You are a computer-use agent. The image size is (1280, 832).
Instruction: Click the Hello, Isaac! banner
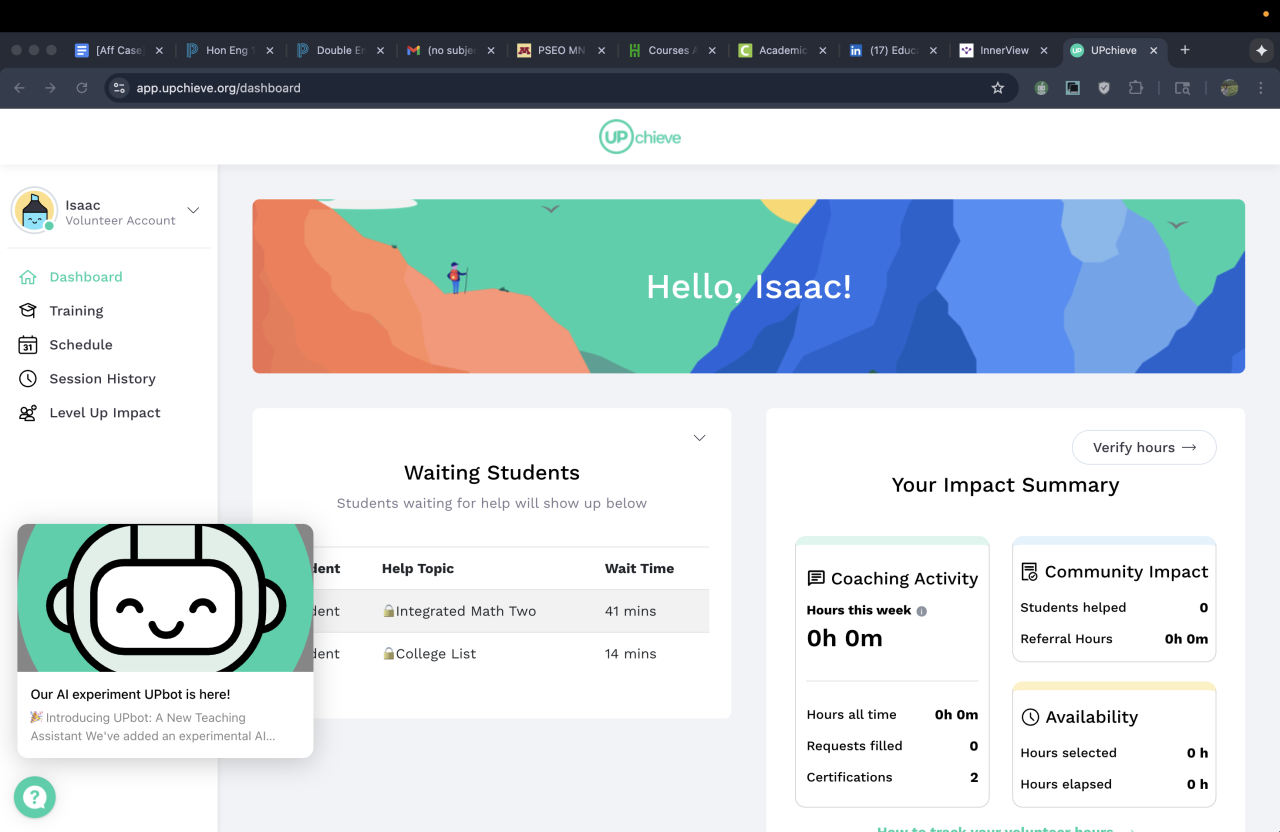(x=749, y=287)
